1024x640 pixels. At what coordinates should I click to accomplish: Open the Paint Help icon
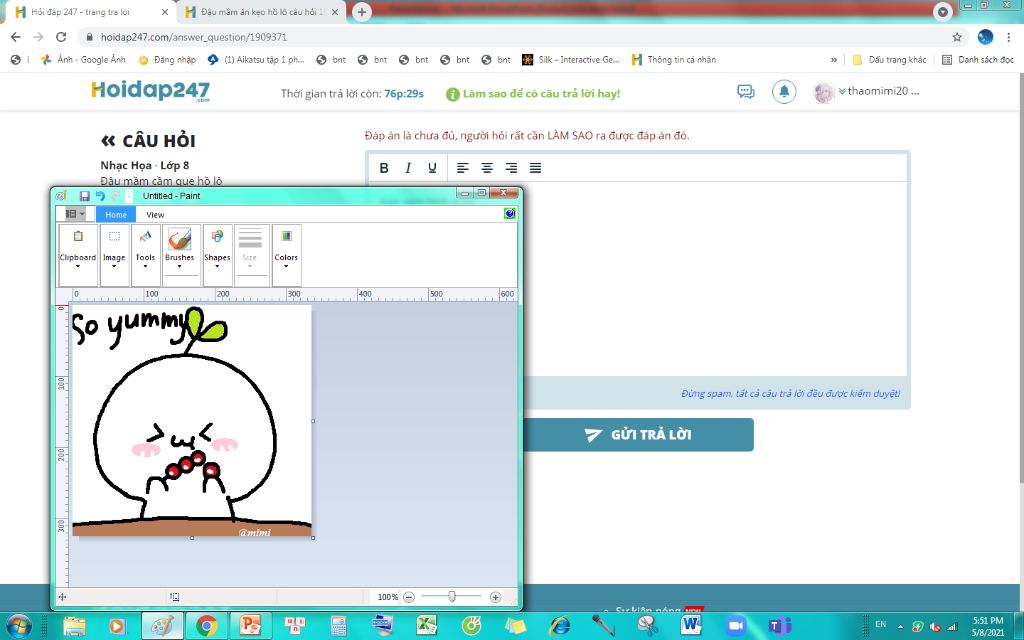510,214
